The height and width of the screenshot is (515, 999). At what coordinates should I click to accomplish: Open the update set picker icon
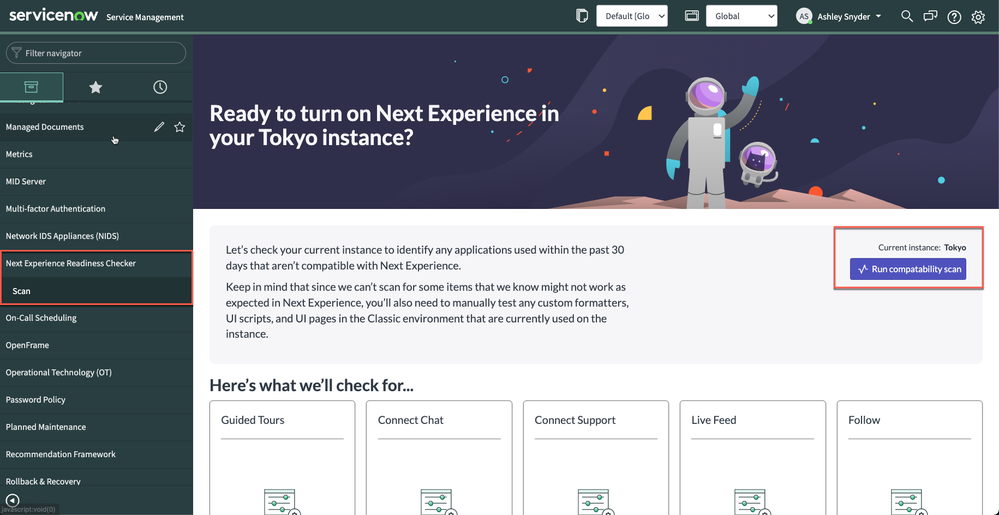[x=581, y=16]
